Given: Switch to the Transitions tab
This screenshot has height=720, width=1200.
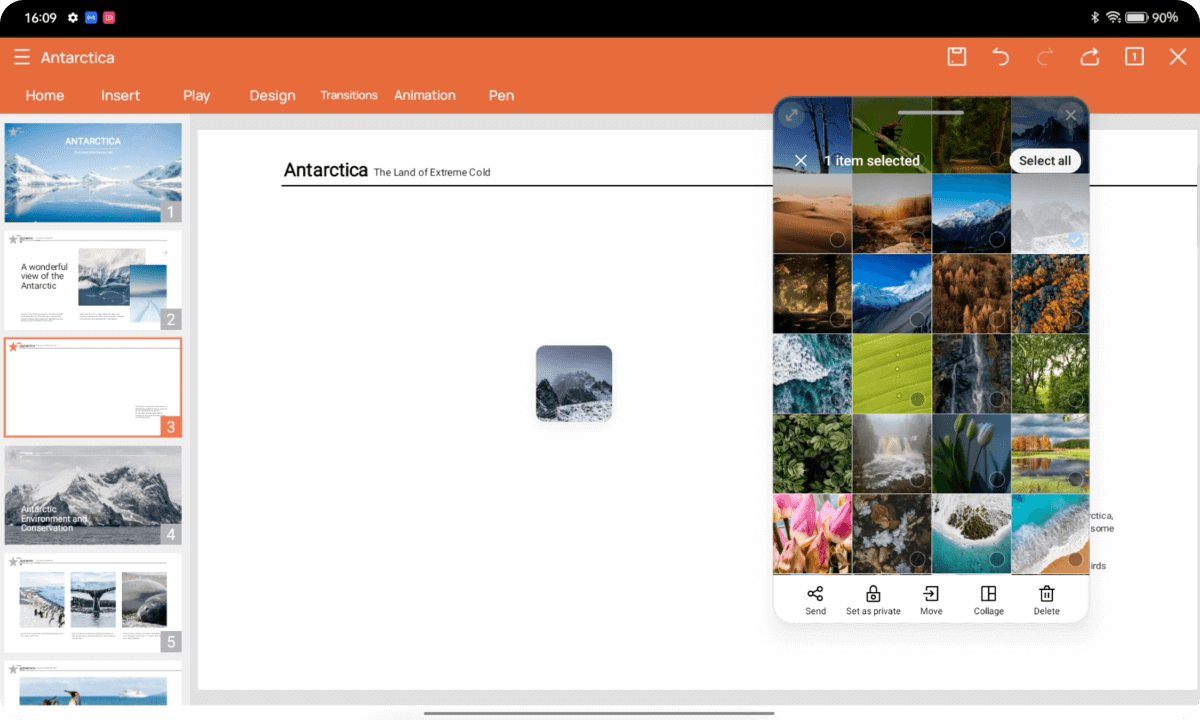Looking at the screenshot, I should (x=349, y=95).
